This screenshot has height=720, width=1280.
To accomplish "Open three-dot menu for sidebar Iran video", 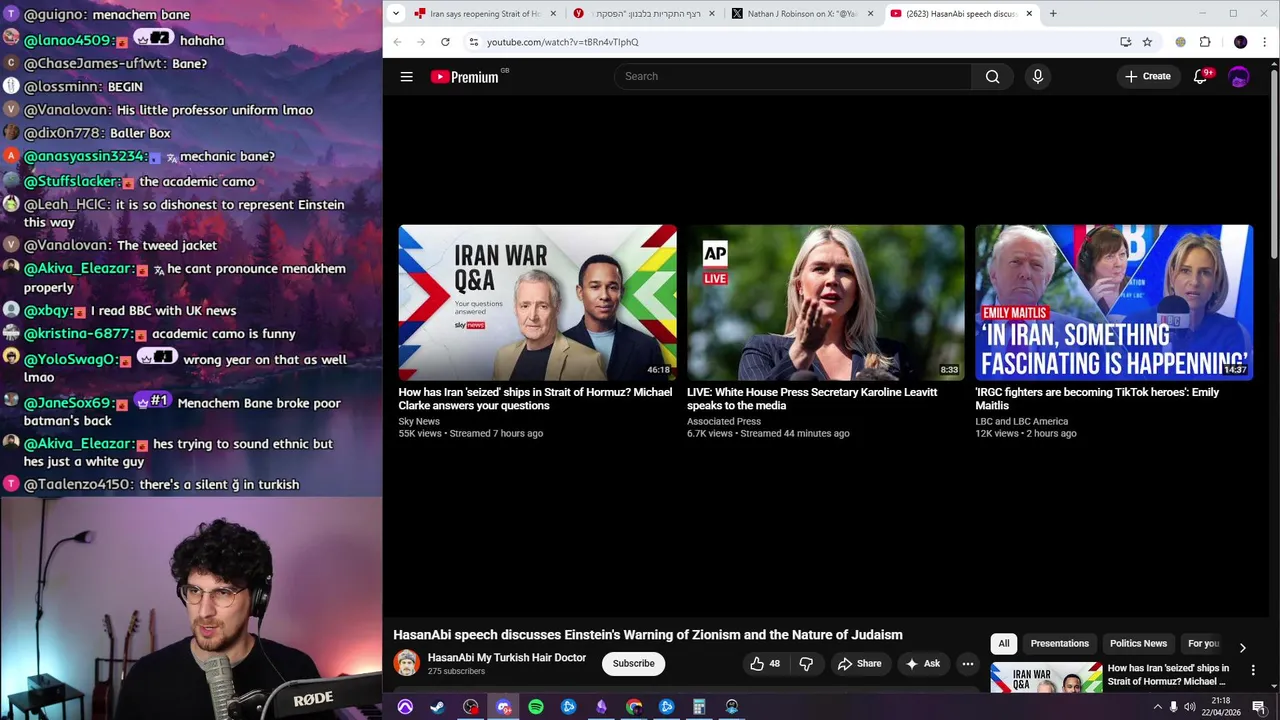I will pos(1253,670).
